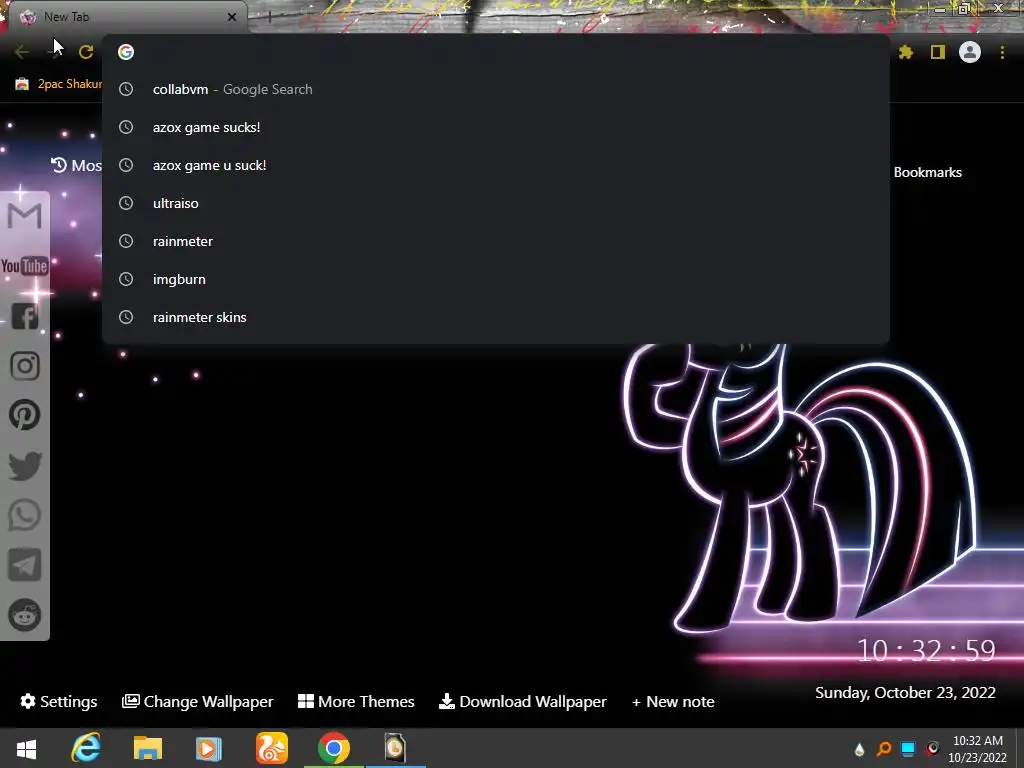Open File Explorer from taskbar
Viewport: 1024px width, 768px height.
[x=148, y=748]
